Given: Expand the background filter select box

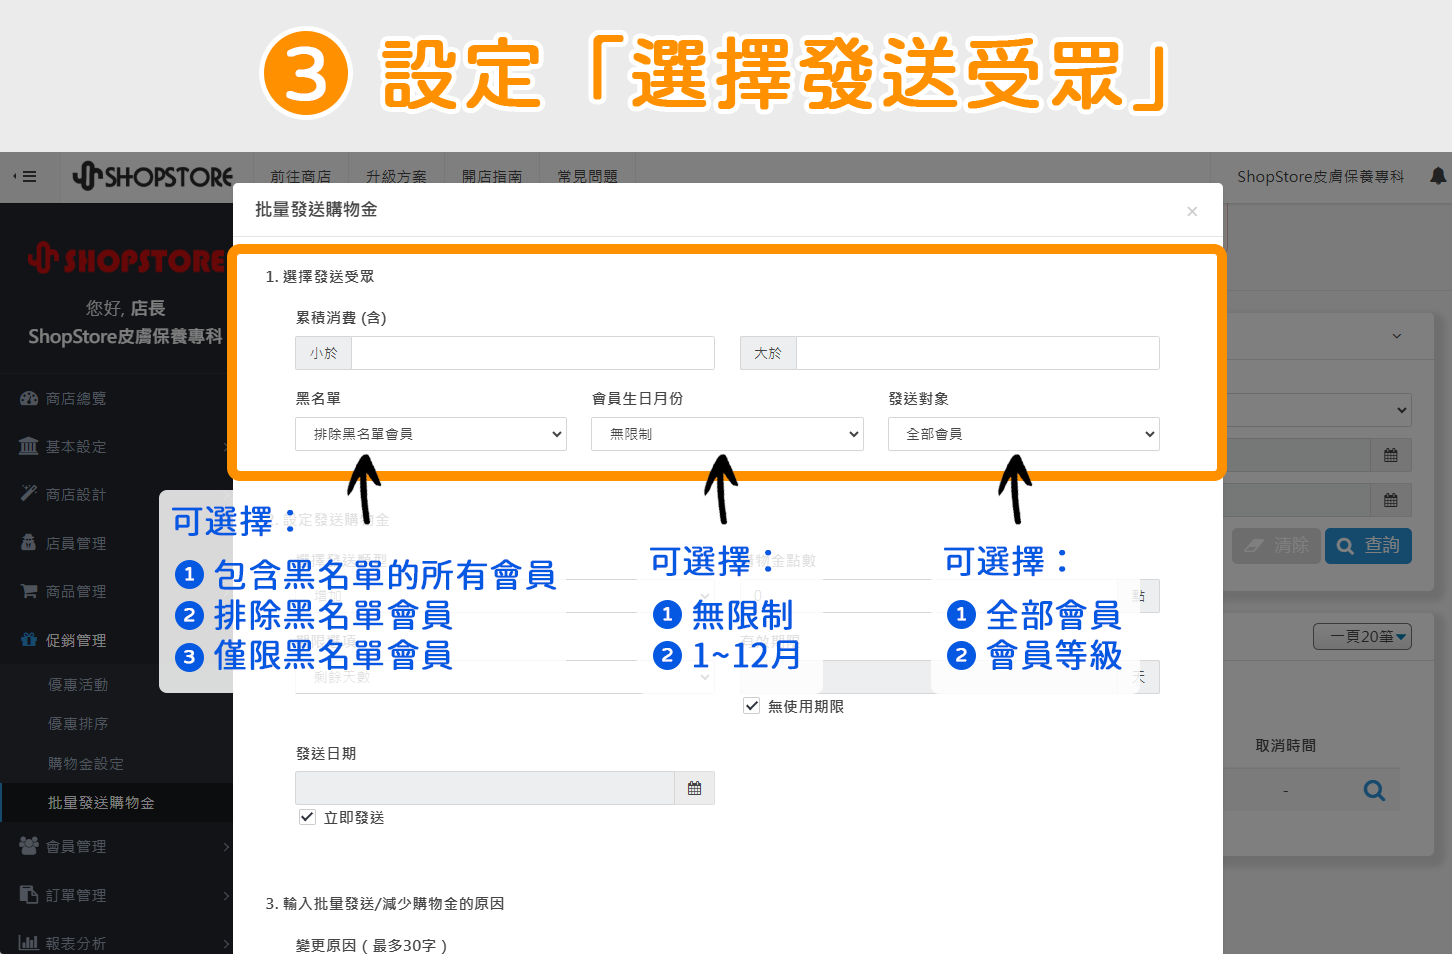Looking at the screenshot, I should pos(1318,410).
